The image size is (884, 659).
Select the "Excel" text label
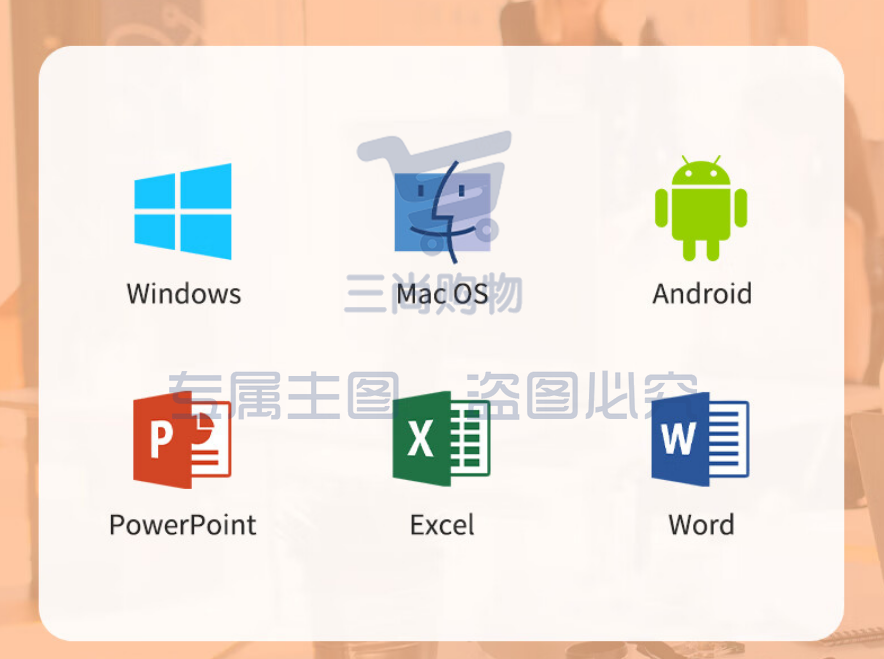pyautogui.click(x=442, y=525)
